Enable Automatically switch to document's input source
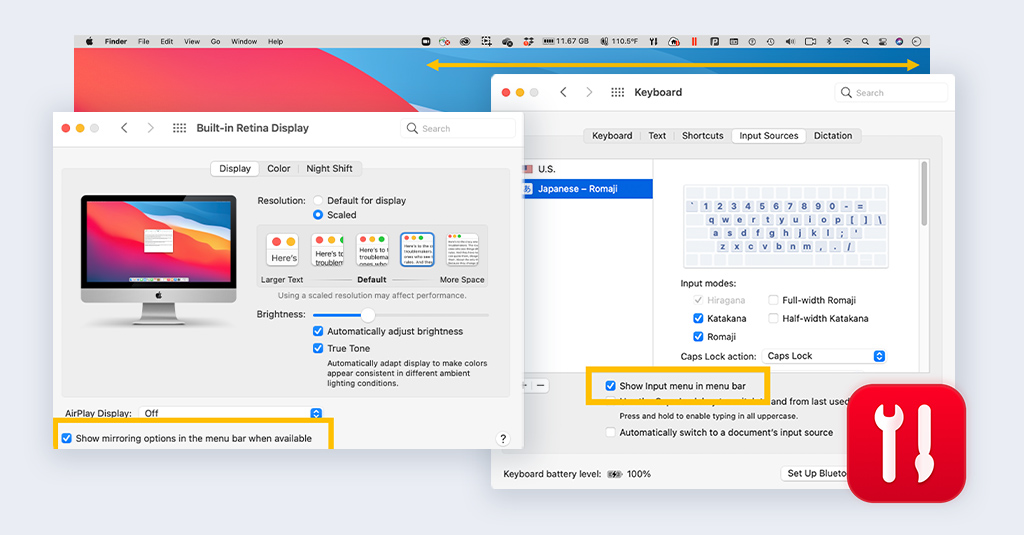Screen dimensions: 1024x535 tap(611, 432)
